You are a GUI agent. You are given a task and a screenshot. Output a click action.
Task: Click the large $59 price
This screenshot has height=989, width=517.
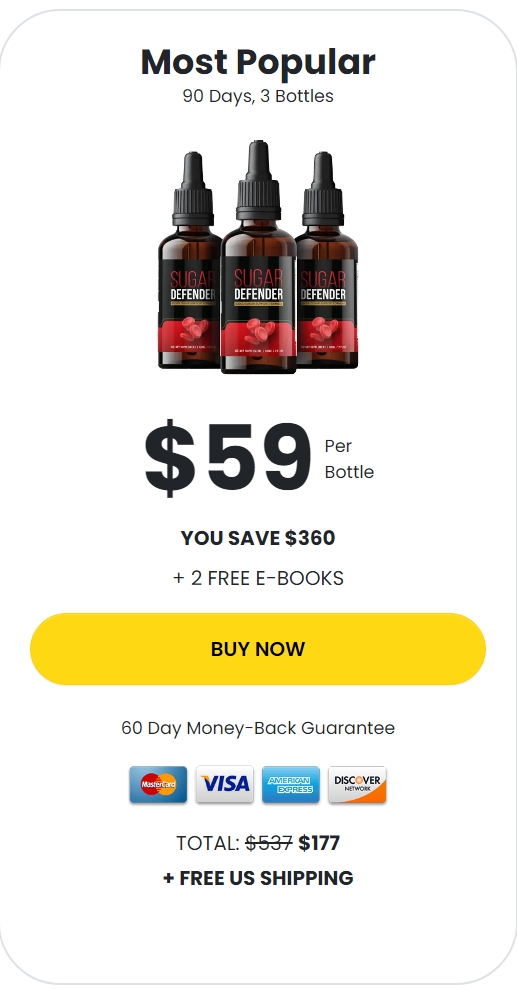coord(228,458)
